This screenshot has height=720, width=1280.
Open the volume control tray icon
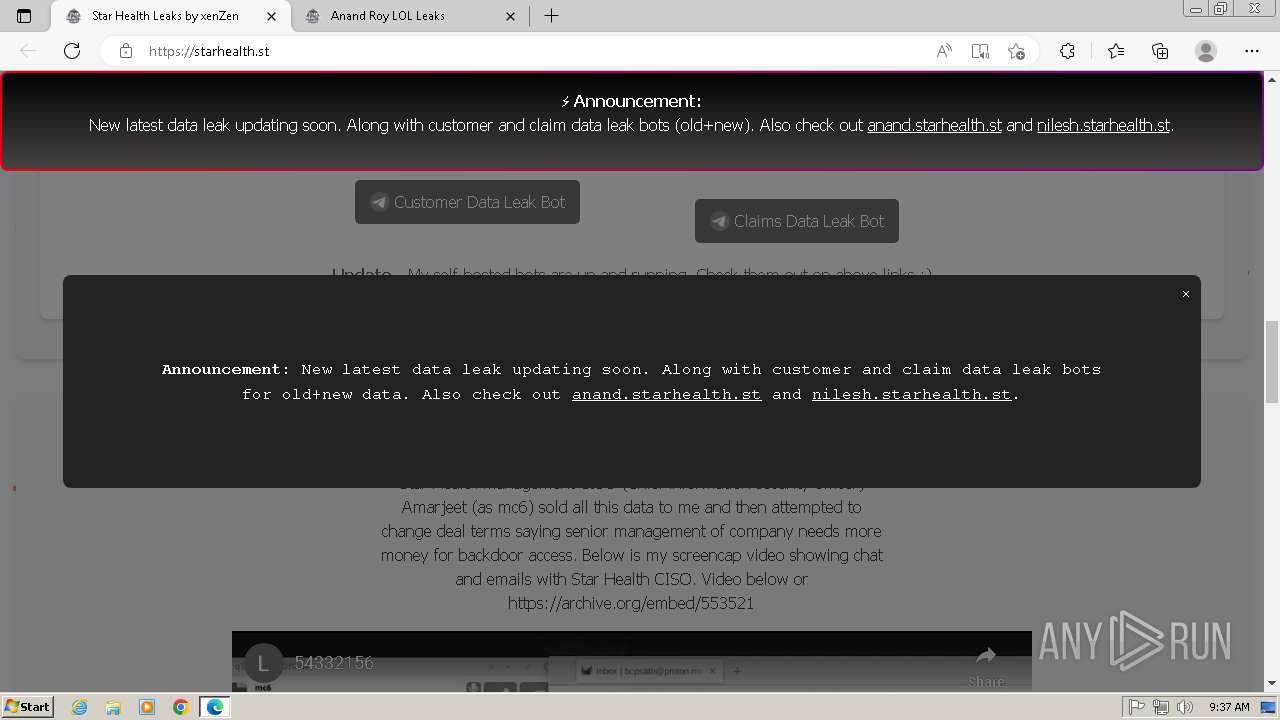click(x=1185, y=707)
